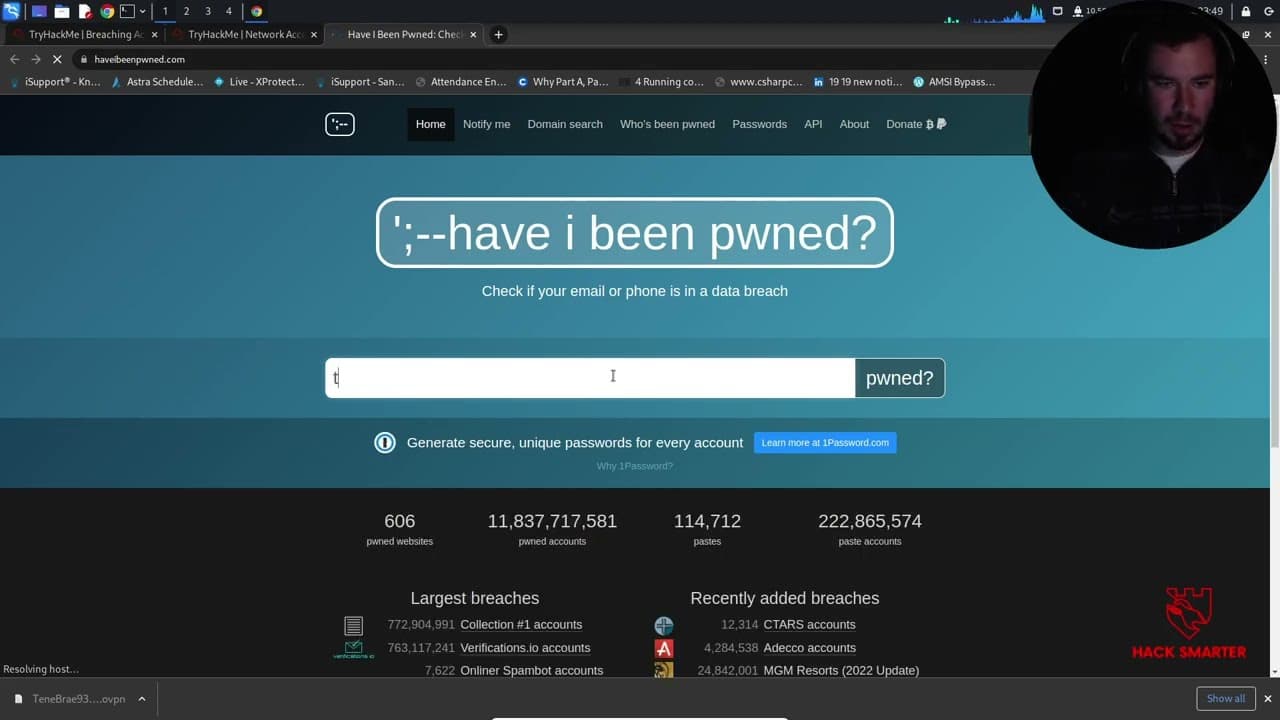This screenshot has width=1280, height=720.
Task: Open the Donate link
Action: [916, 124]
